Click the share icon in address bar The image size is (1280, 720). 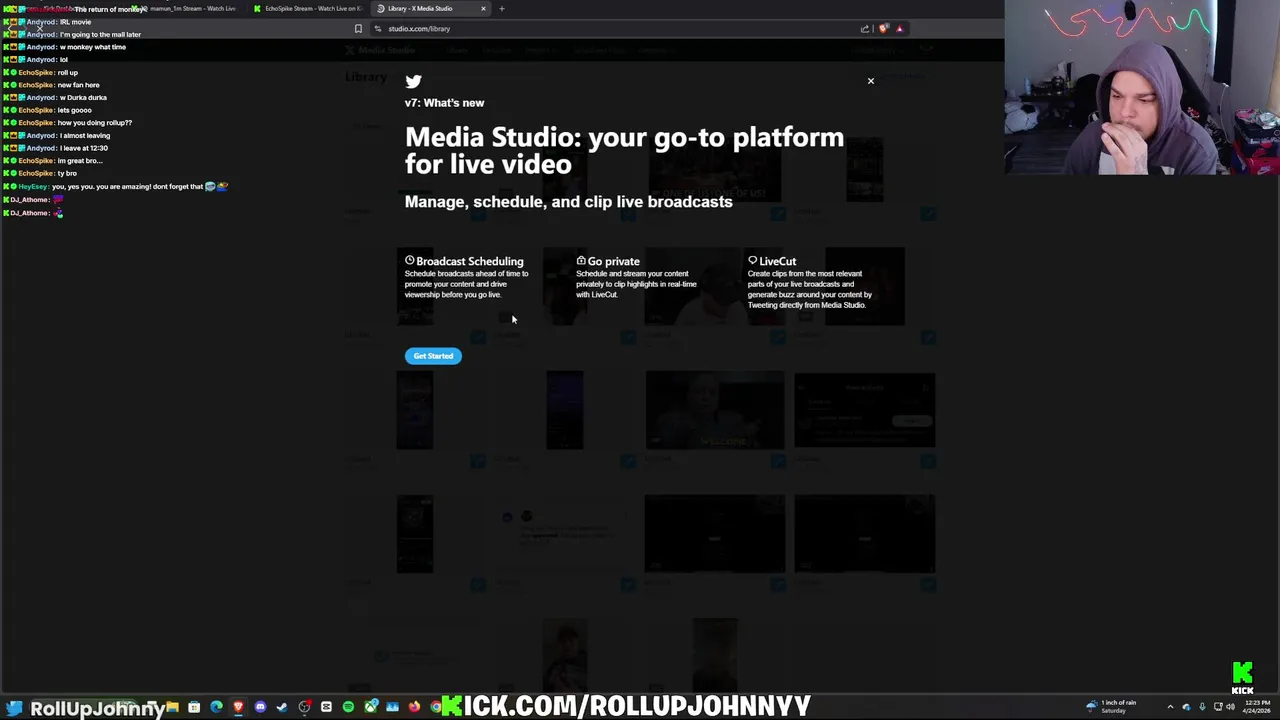pos(864,28)
